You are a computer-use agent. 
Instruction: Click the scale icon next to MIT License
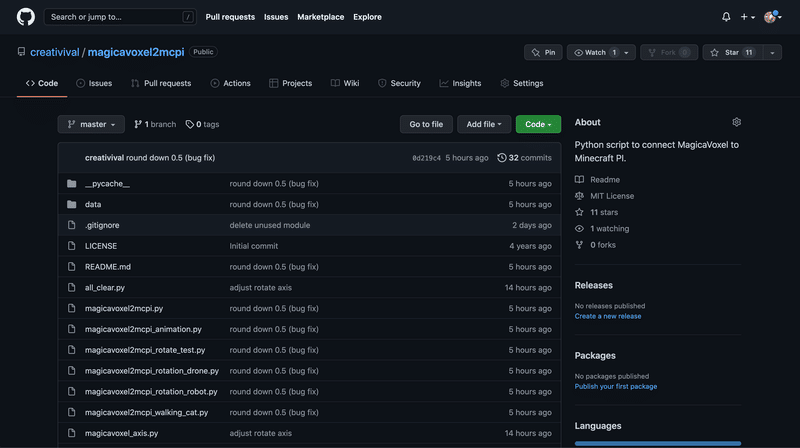(579, 196)
